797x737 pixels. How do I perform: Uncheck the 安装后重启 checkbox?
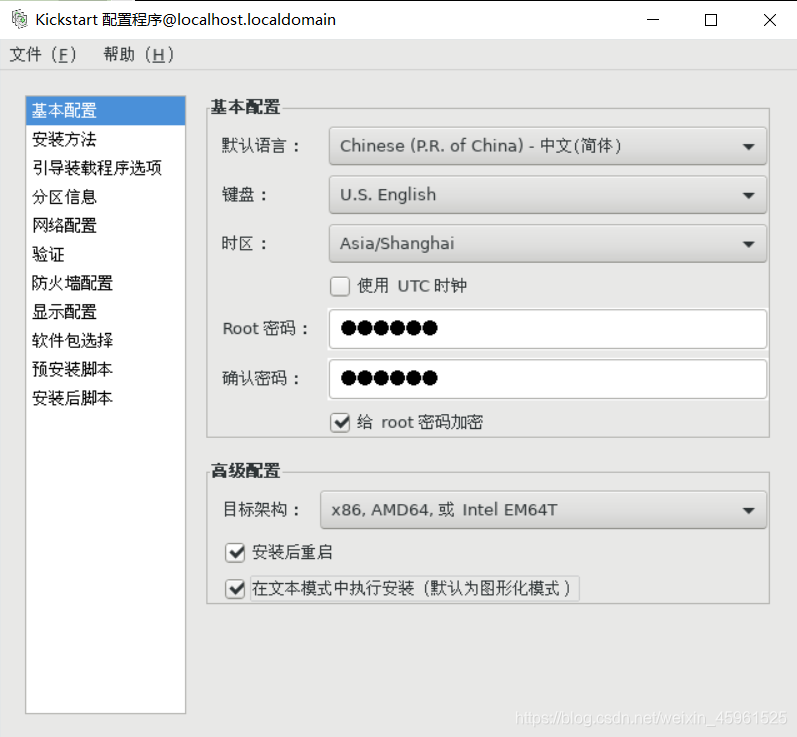pyautogui.click(x=235, y=552)
